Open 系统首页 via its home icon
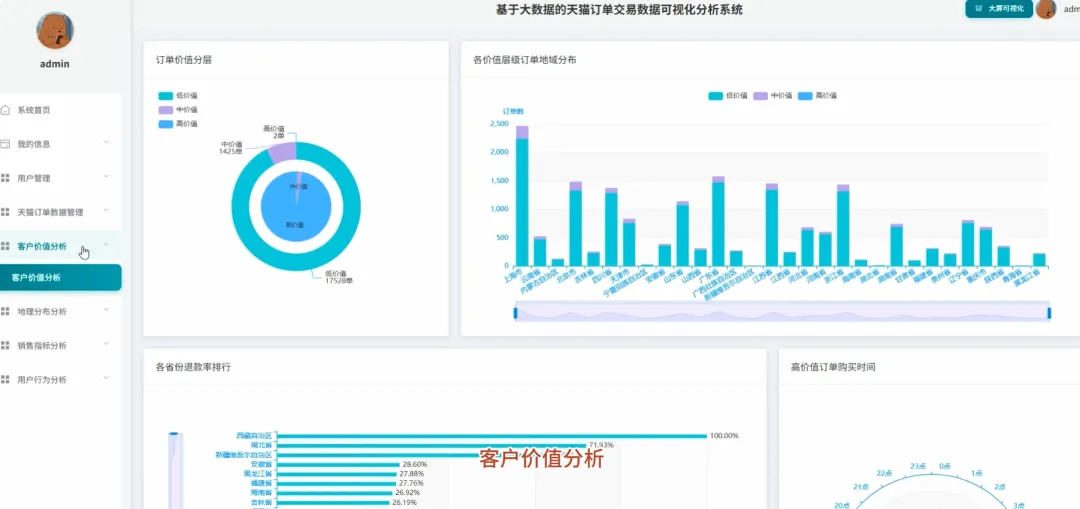 point(6,110)
